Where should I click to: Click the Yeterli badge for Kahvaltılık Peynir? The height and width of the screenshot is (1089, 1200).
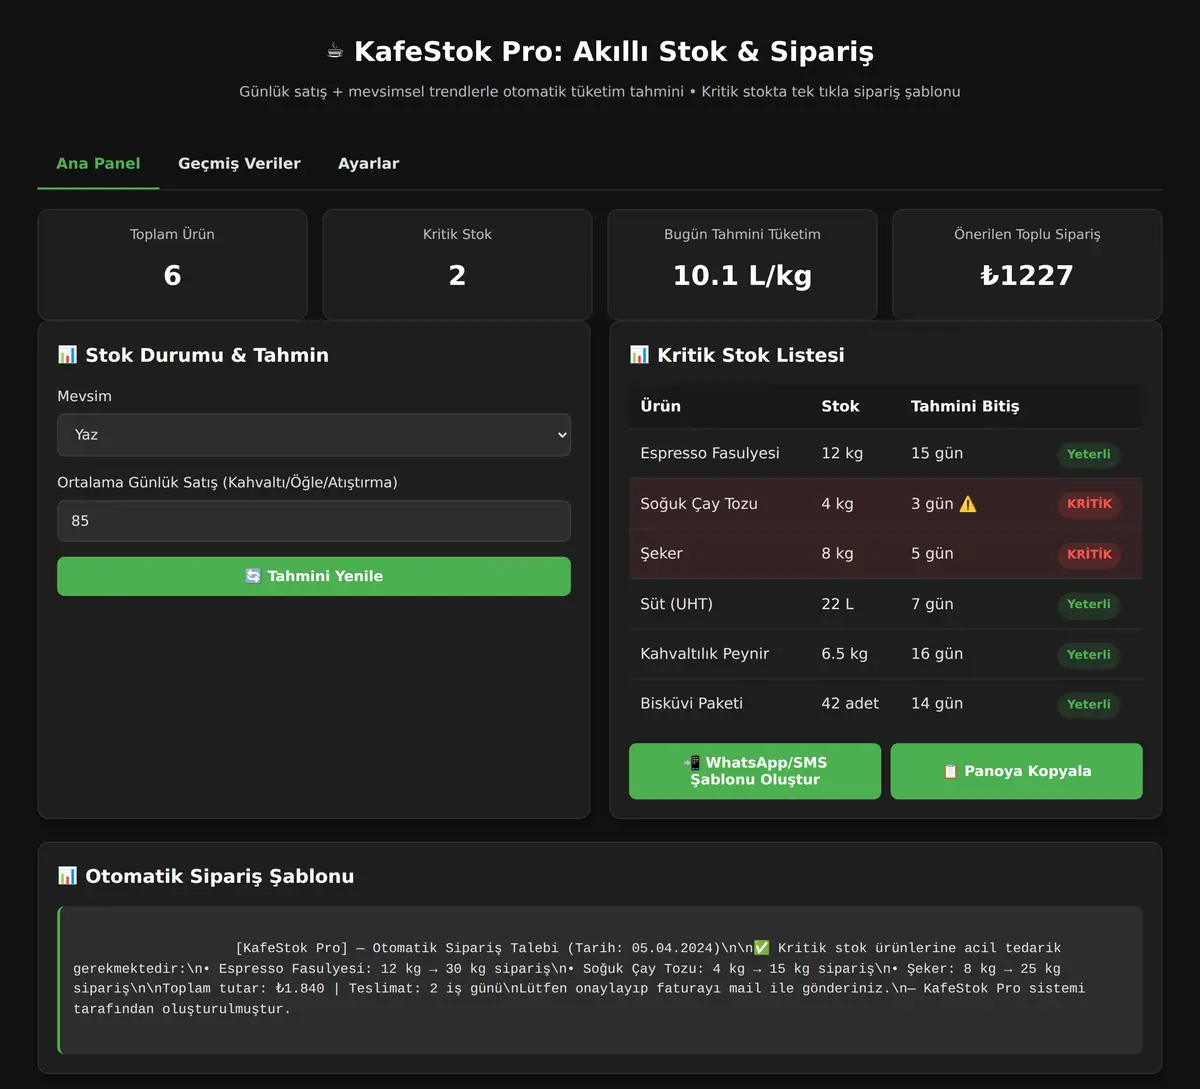coord(1089,654)
